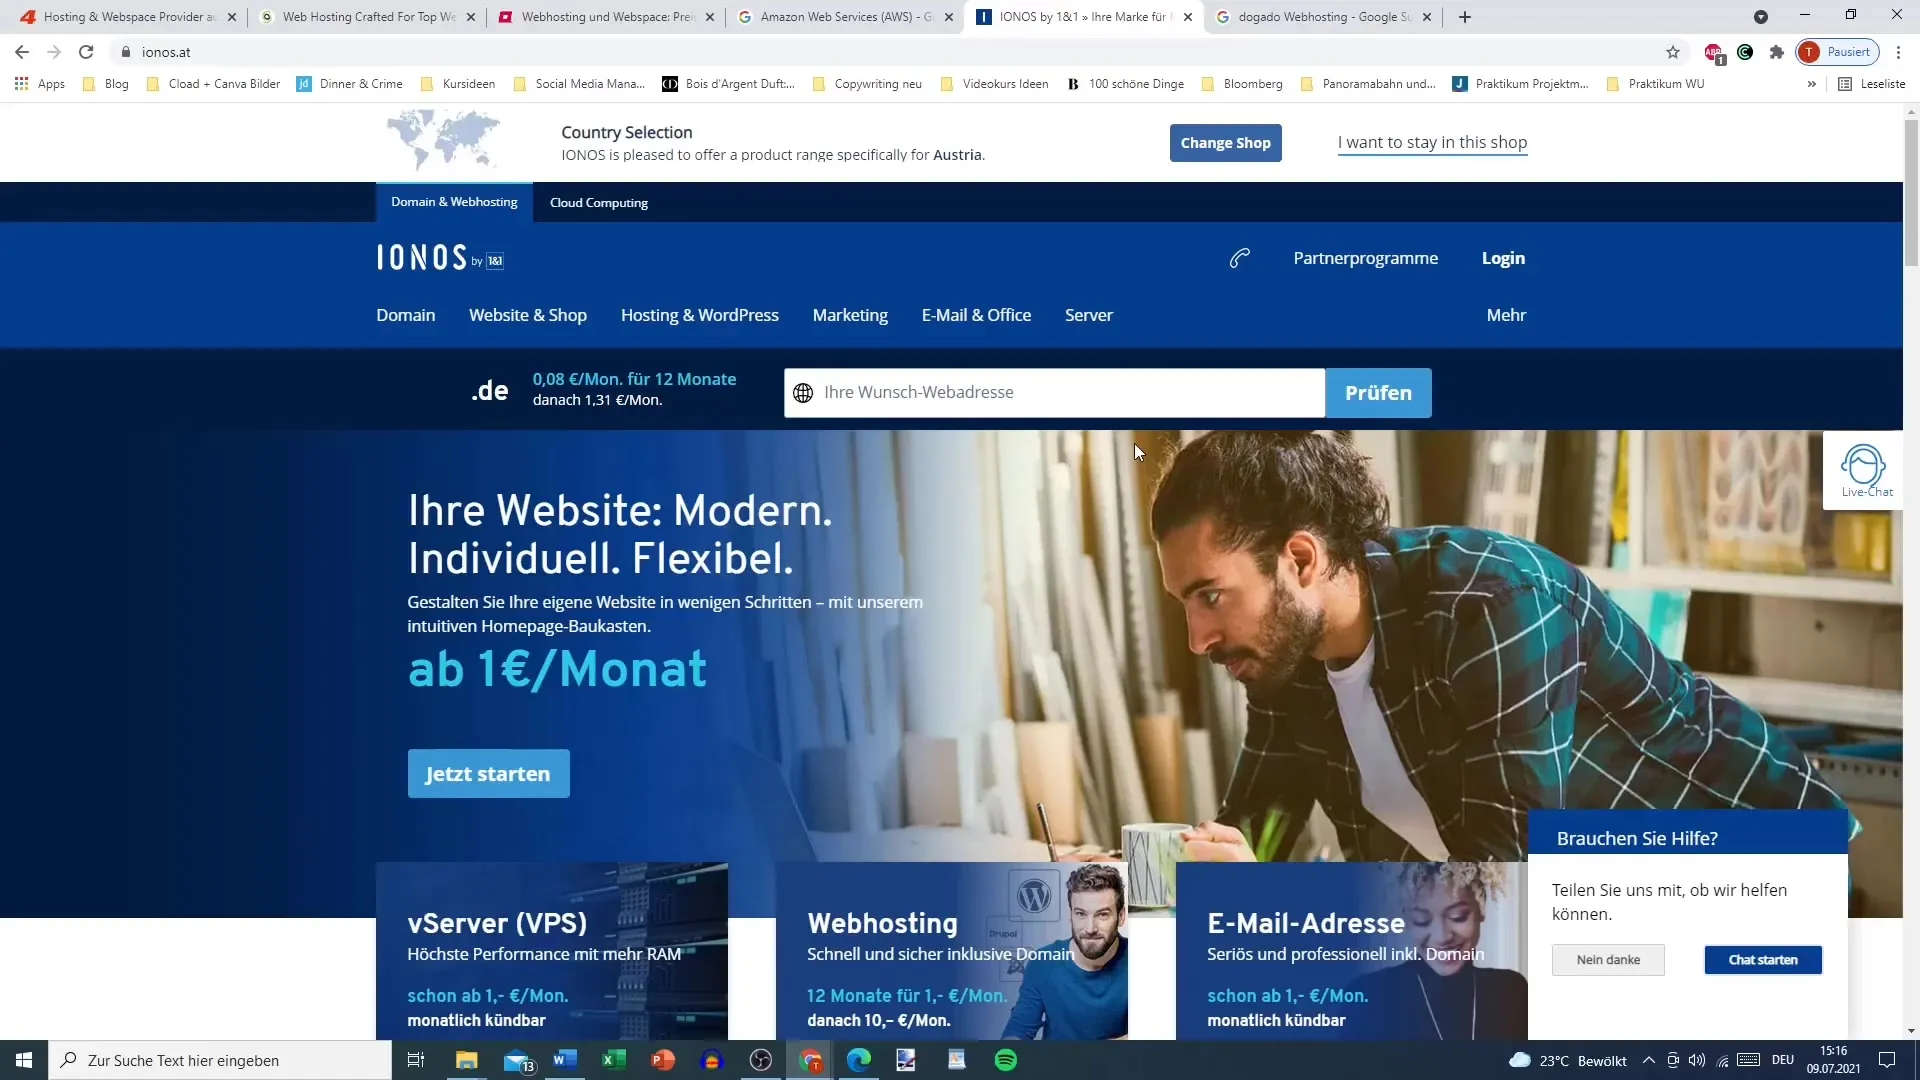Click the Prüfen domain check button
Image resolution: width=1920 pixels, height=1080 pixels.
tap(1378, 393)
